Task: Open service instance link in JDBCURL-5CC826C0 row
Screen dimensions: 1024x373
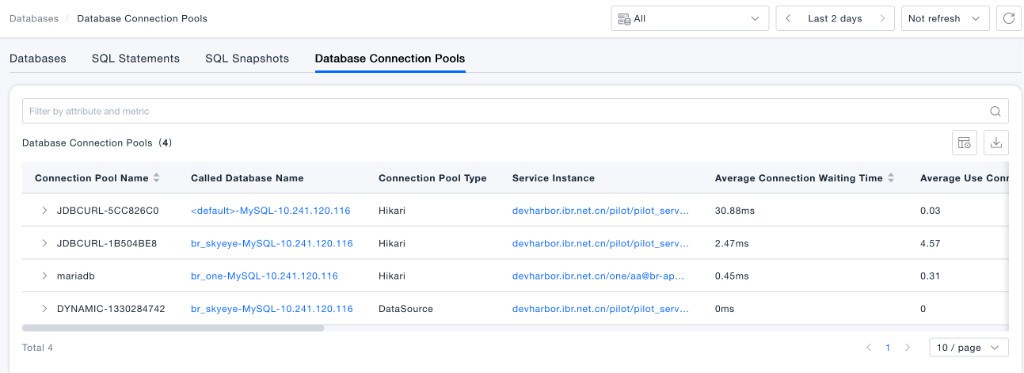Action: click(x=600, y=210)
